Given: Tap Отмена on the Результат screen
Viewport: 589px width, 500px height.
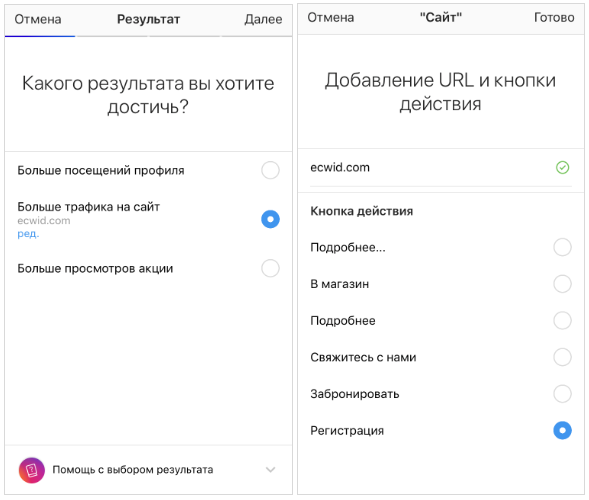Looking at the screenshot, I should pyautogui.click(x=38, y=19).
